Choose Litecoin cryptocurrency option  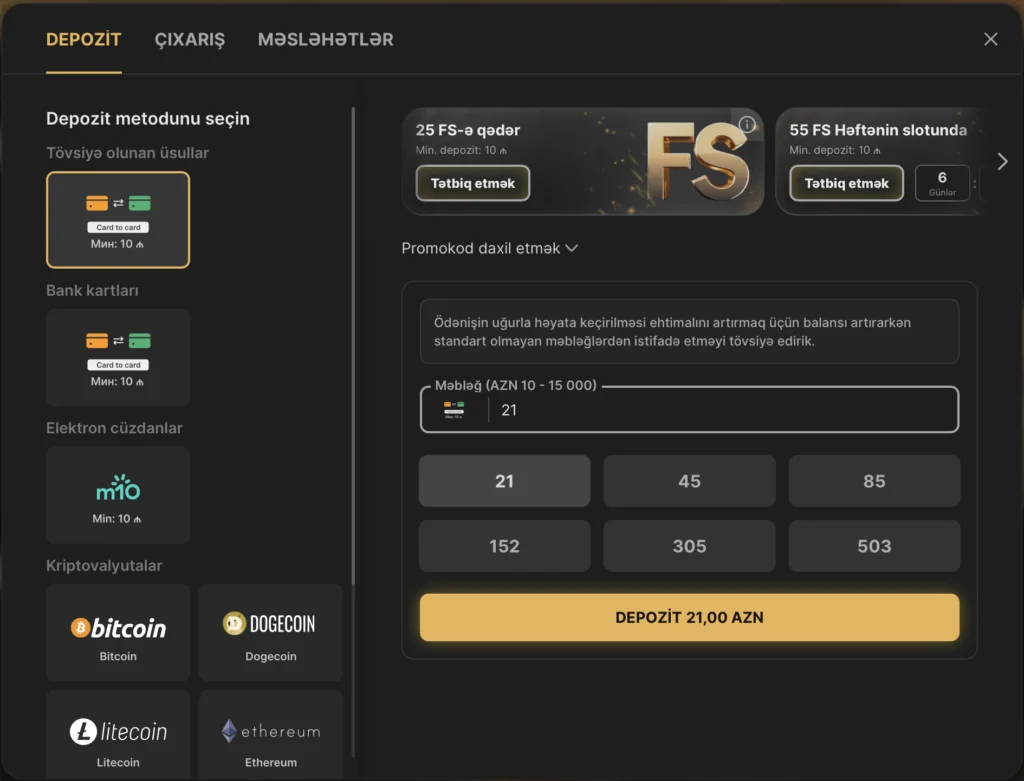point(118,735)
